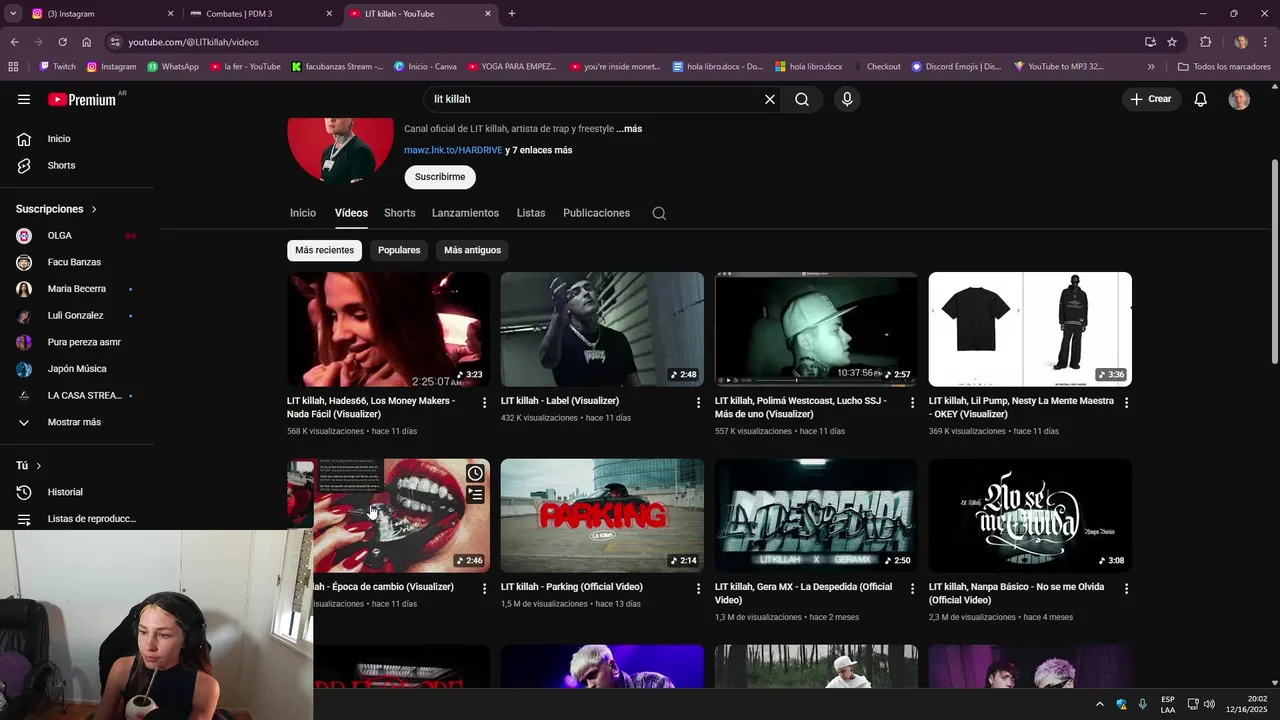Open options menu for Label (Visualizer) video

tap(699, 402)
